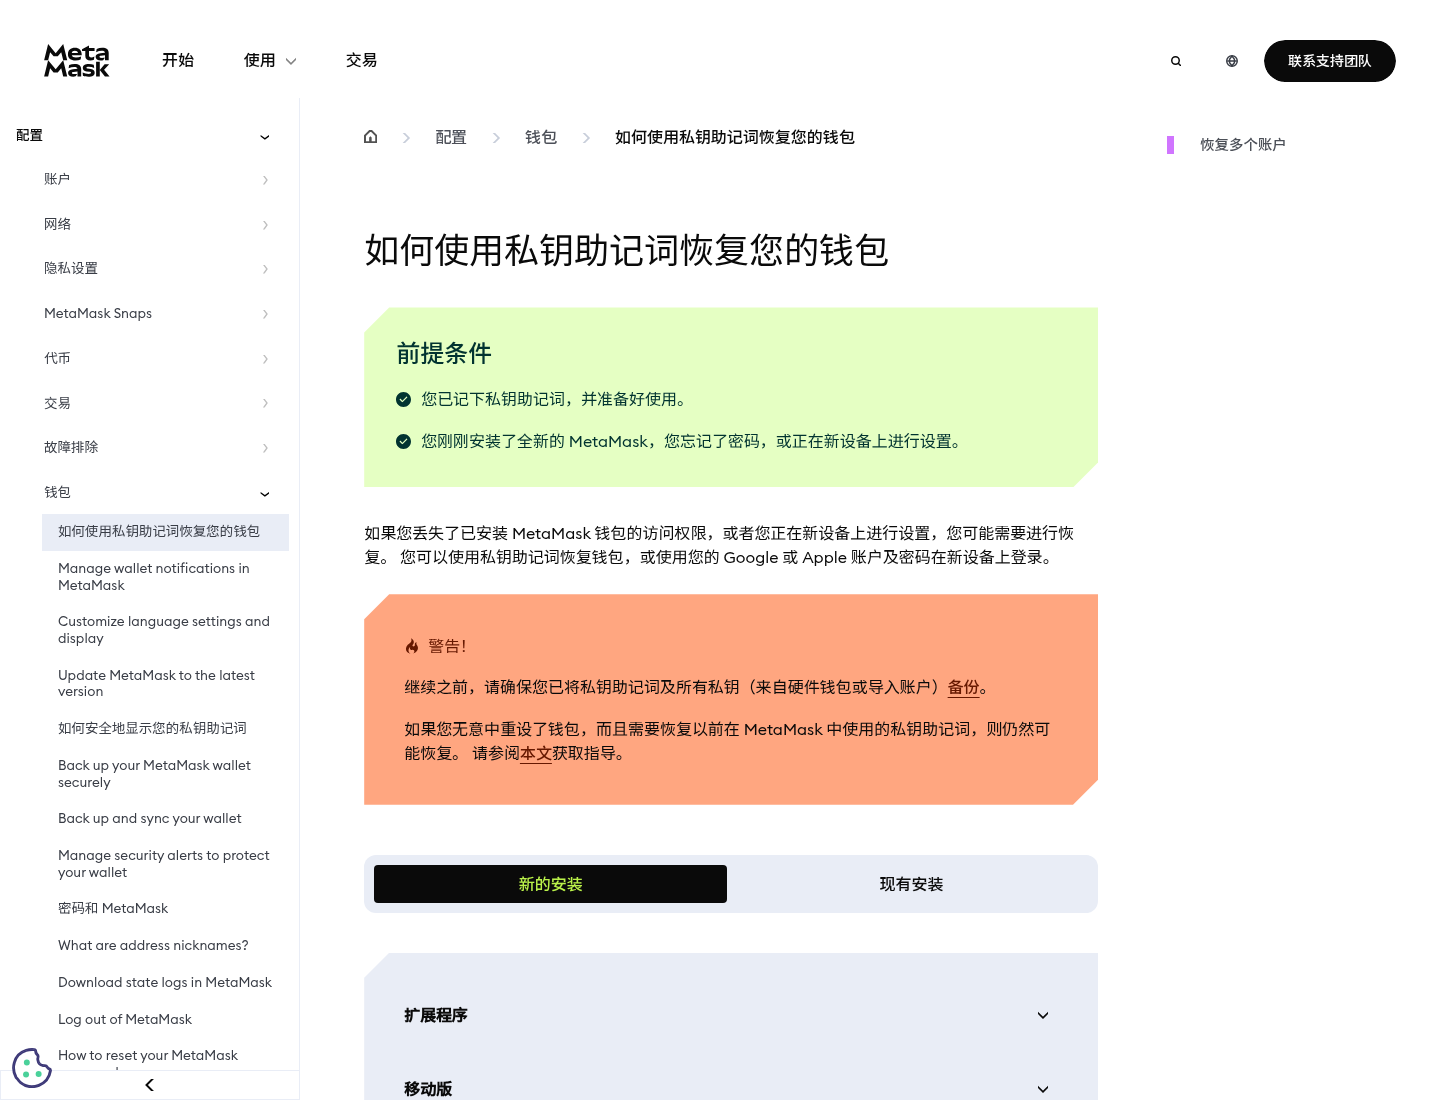Go to home via breadcrumb house icon
This screenshot has height=1100, width=1440.
click(371, 137)
